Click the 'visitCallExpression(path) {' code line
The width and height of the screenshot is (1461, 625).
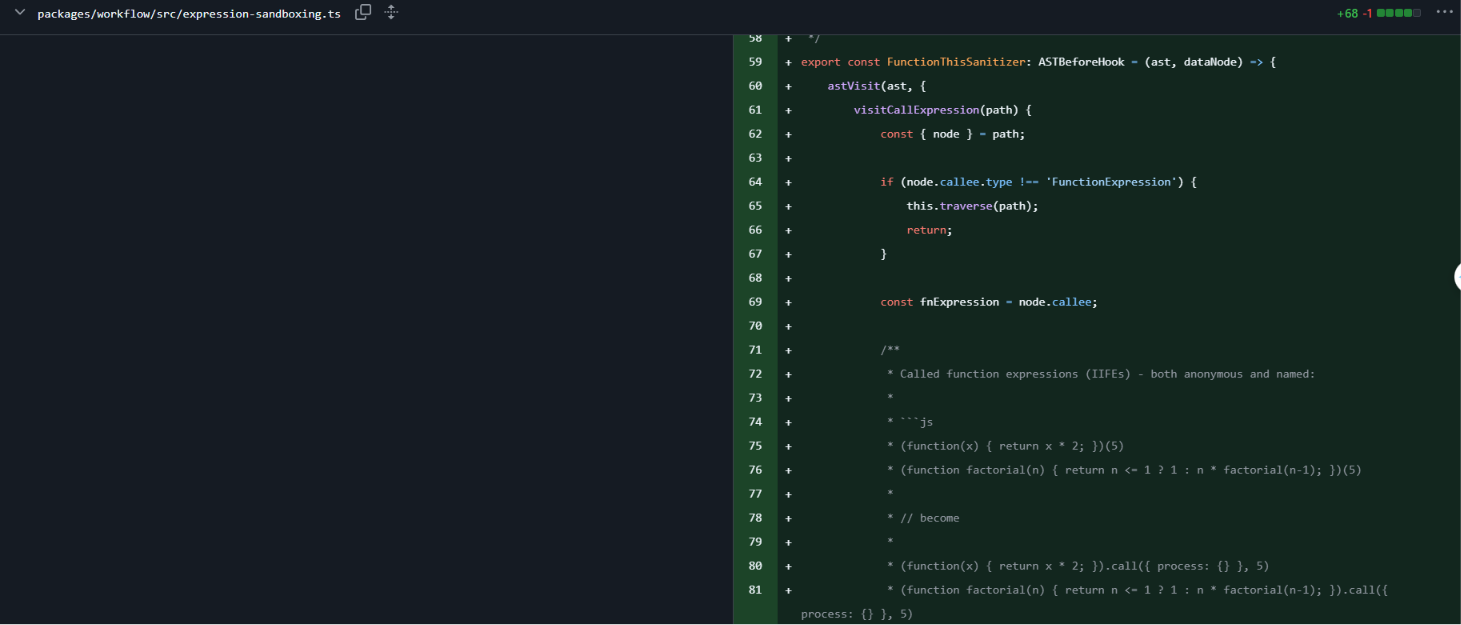point(942,110)
